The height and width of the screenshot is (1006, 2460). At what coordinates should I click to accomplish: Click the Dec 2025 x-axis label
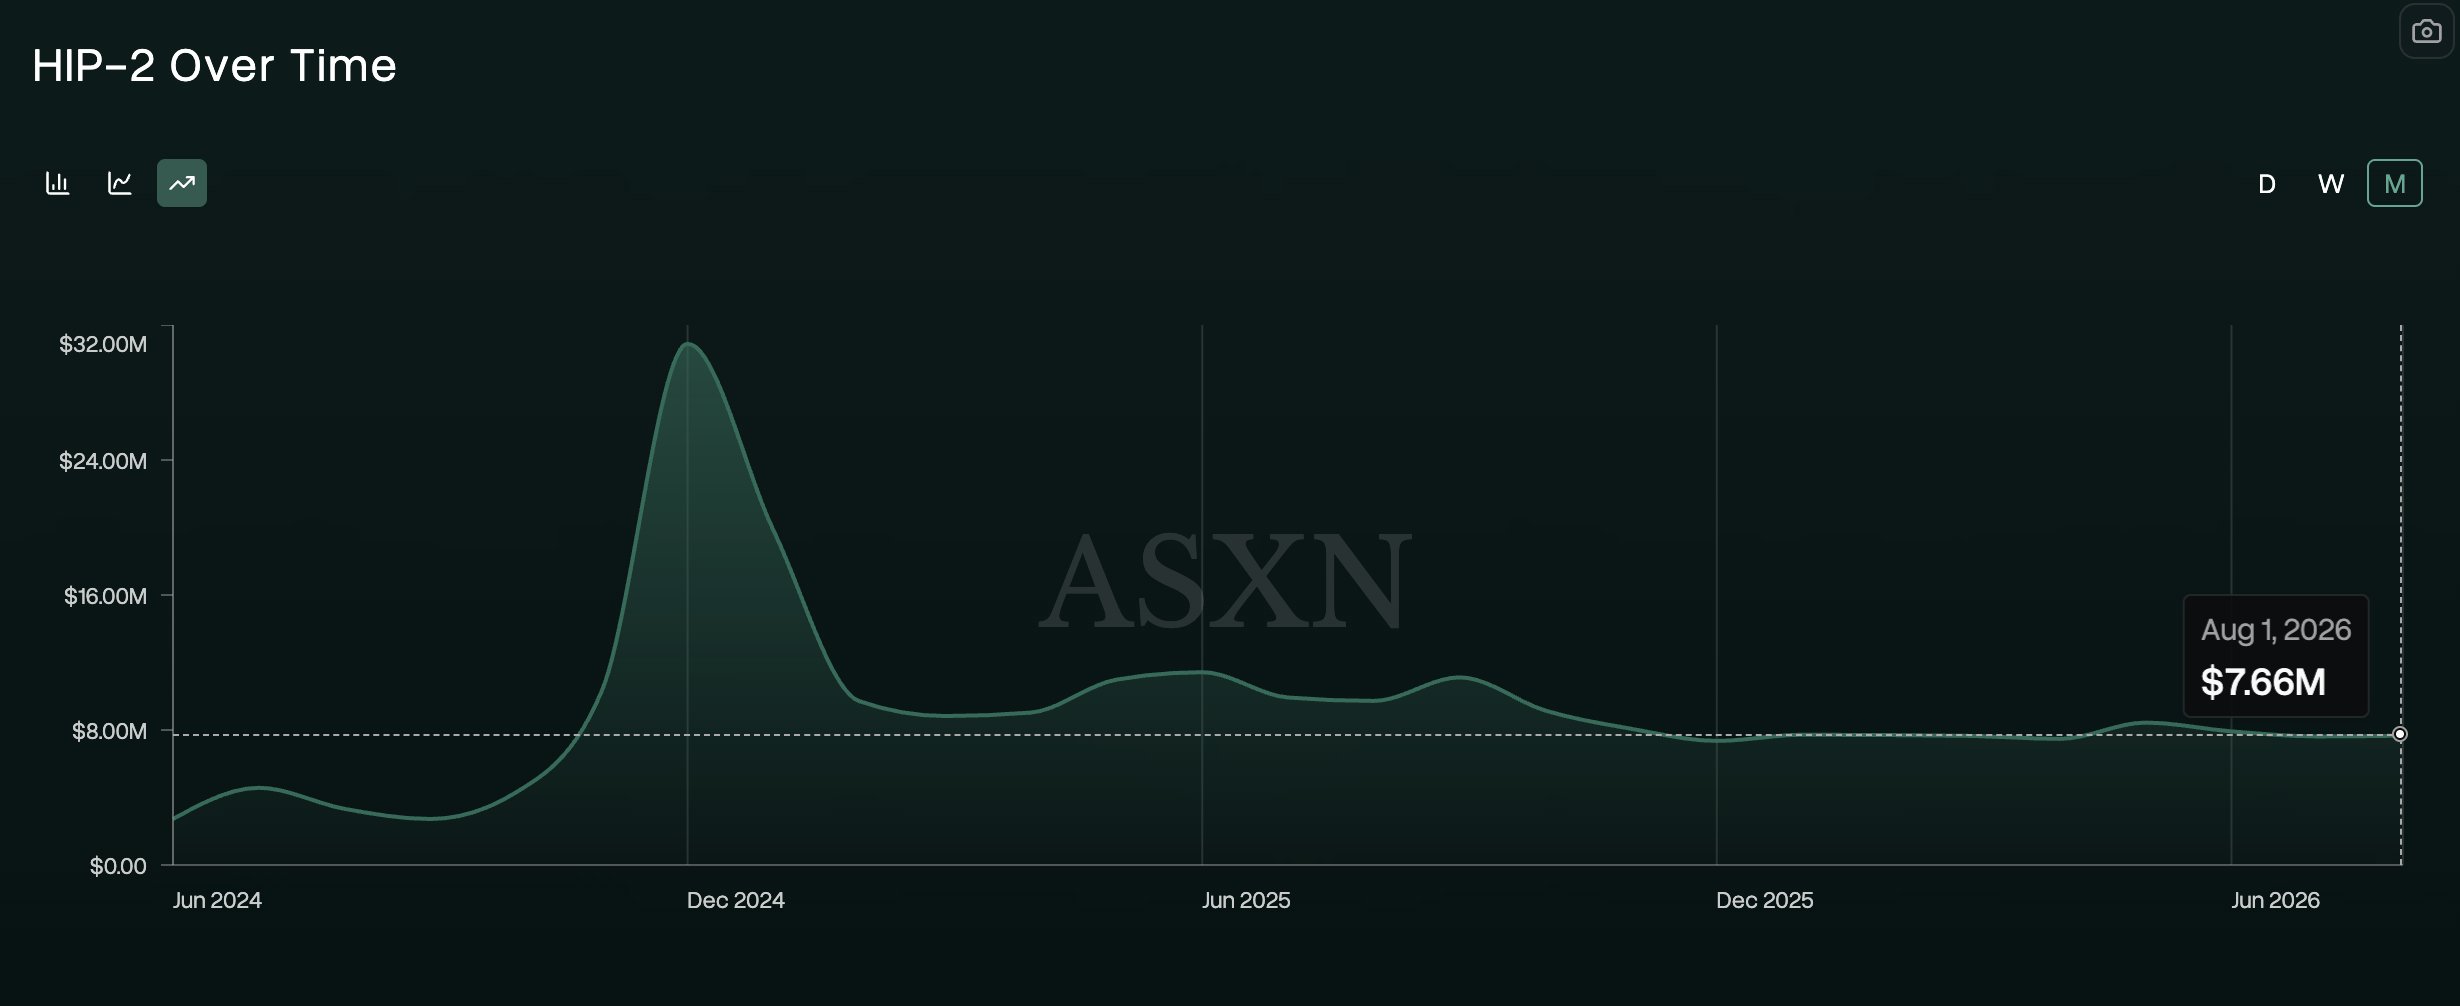point(1765,900)
